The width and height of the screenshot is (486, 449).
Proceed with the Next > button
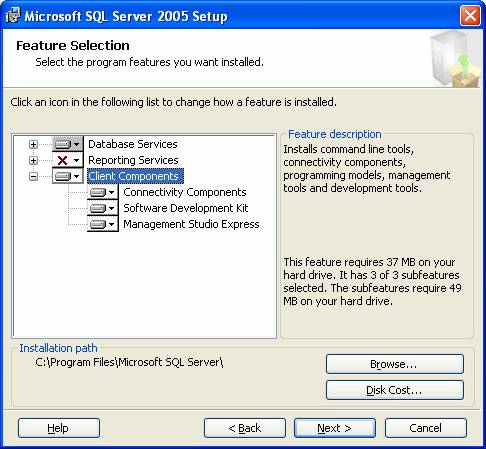(335, 428)
